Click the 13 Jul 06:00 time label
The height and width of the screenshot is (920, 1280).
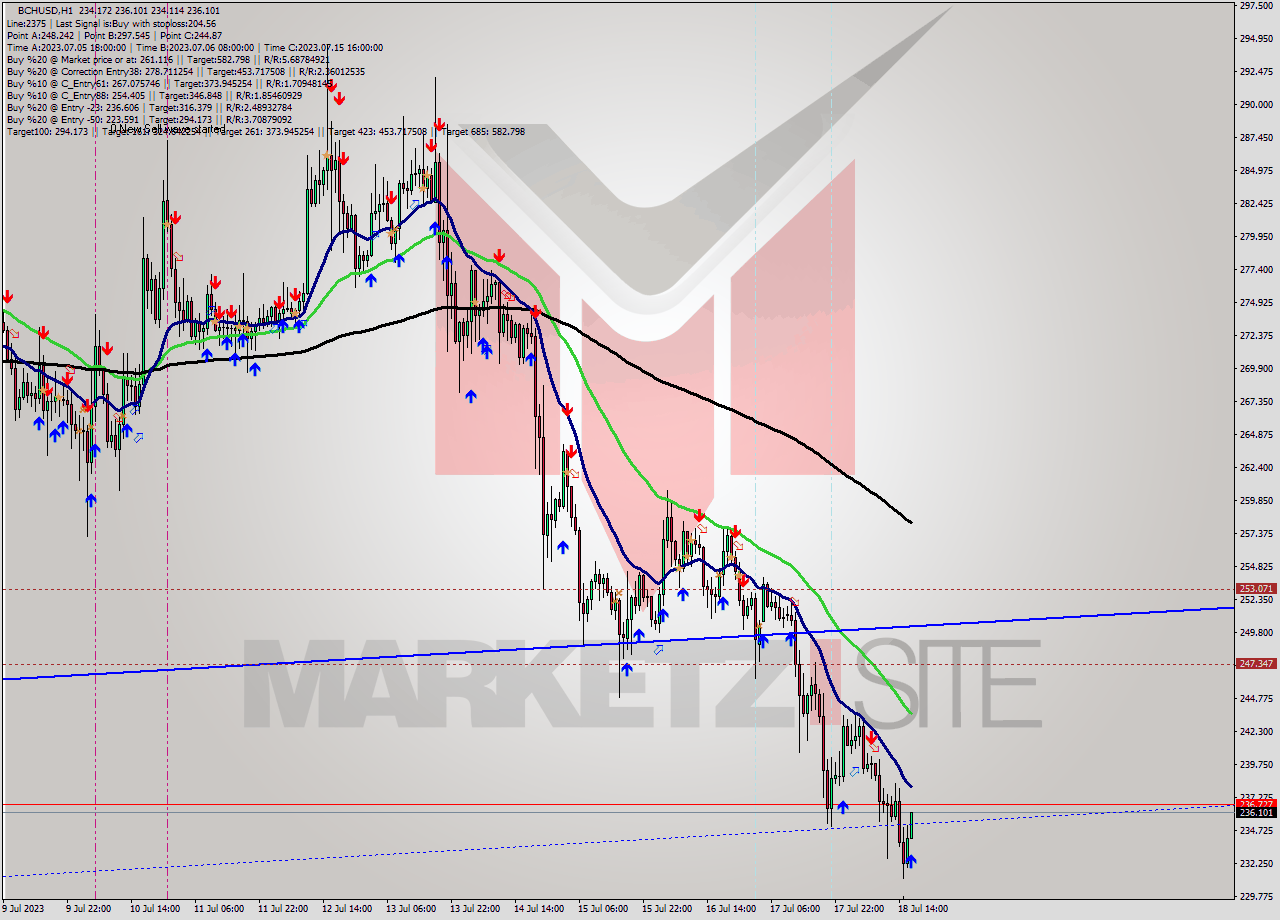412,909
